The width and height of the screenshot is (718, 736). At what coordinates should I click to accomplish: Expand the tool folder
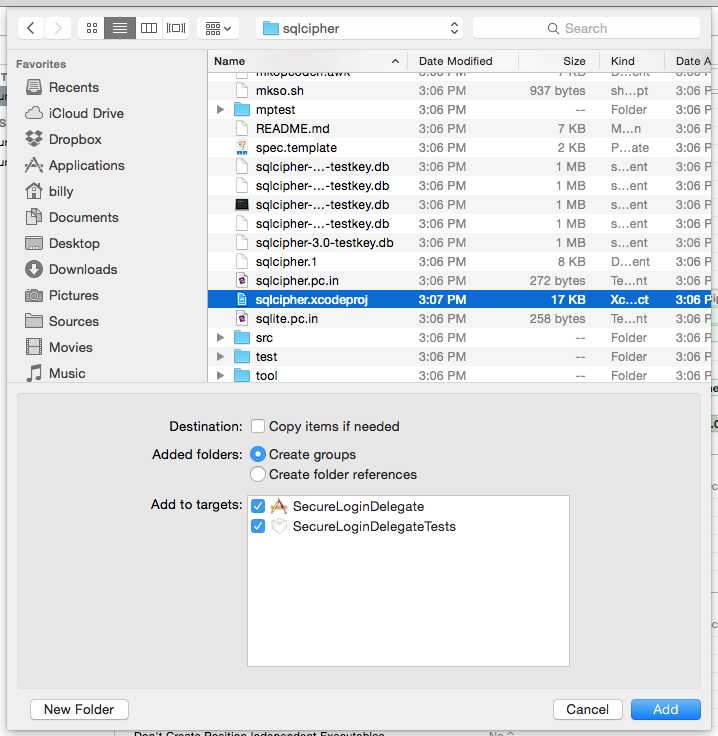click(220, 376)
